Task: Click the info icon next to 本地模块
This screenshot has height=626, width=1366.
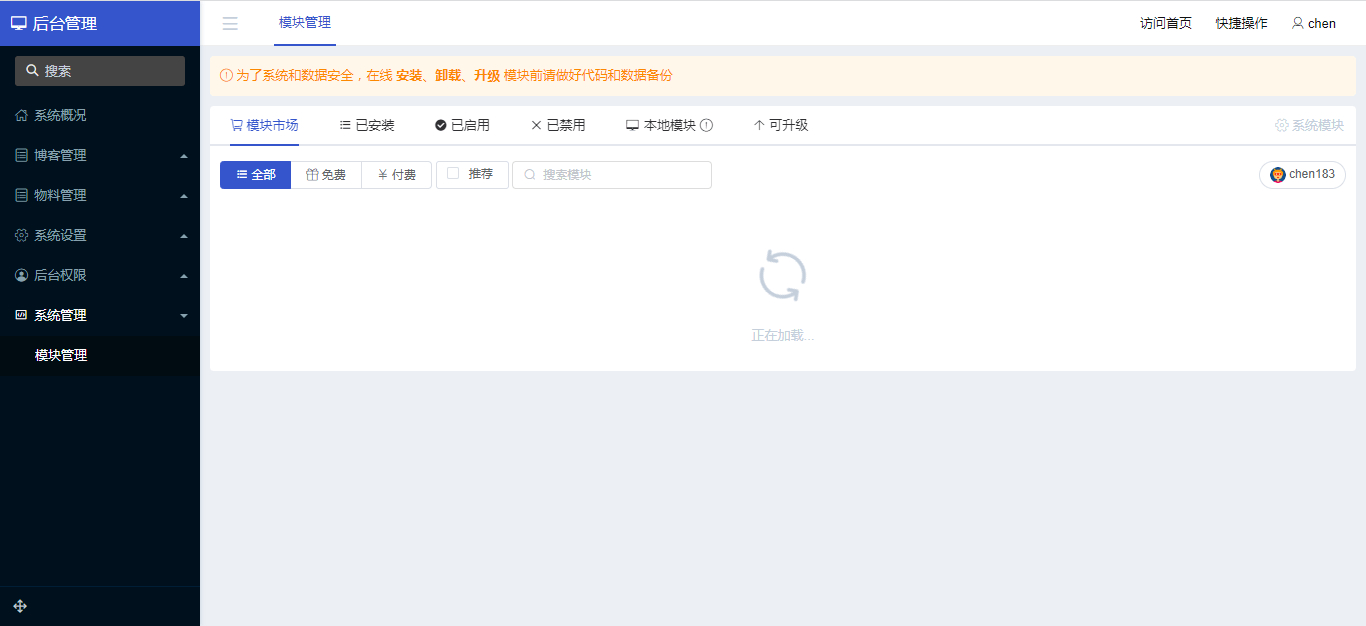Action: click(x=706, y=125)
